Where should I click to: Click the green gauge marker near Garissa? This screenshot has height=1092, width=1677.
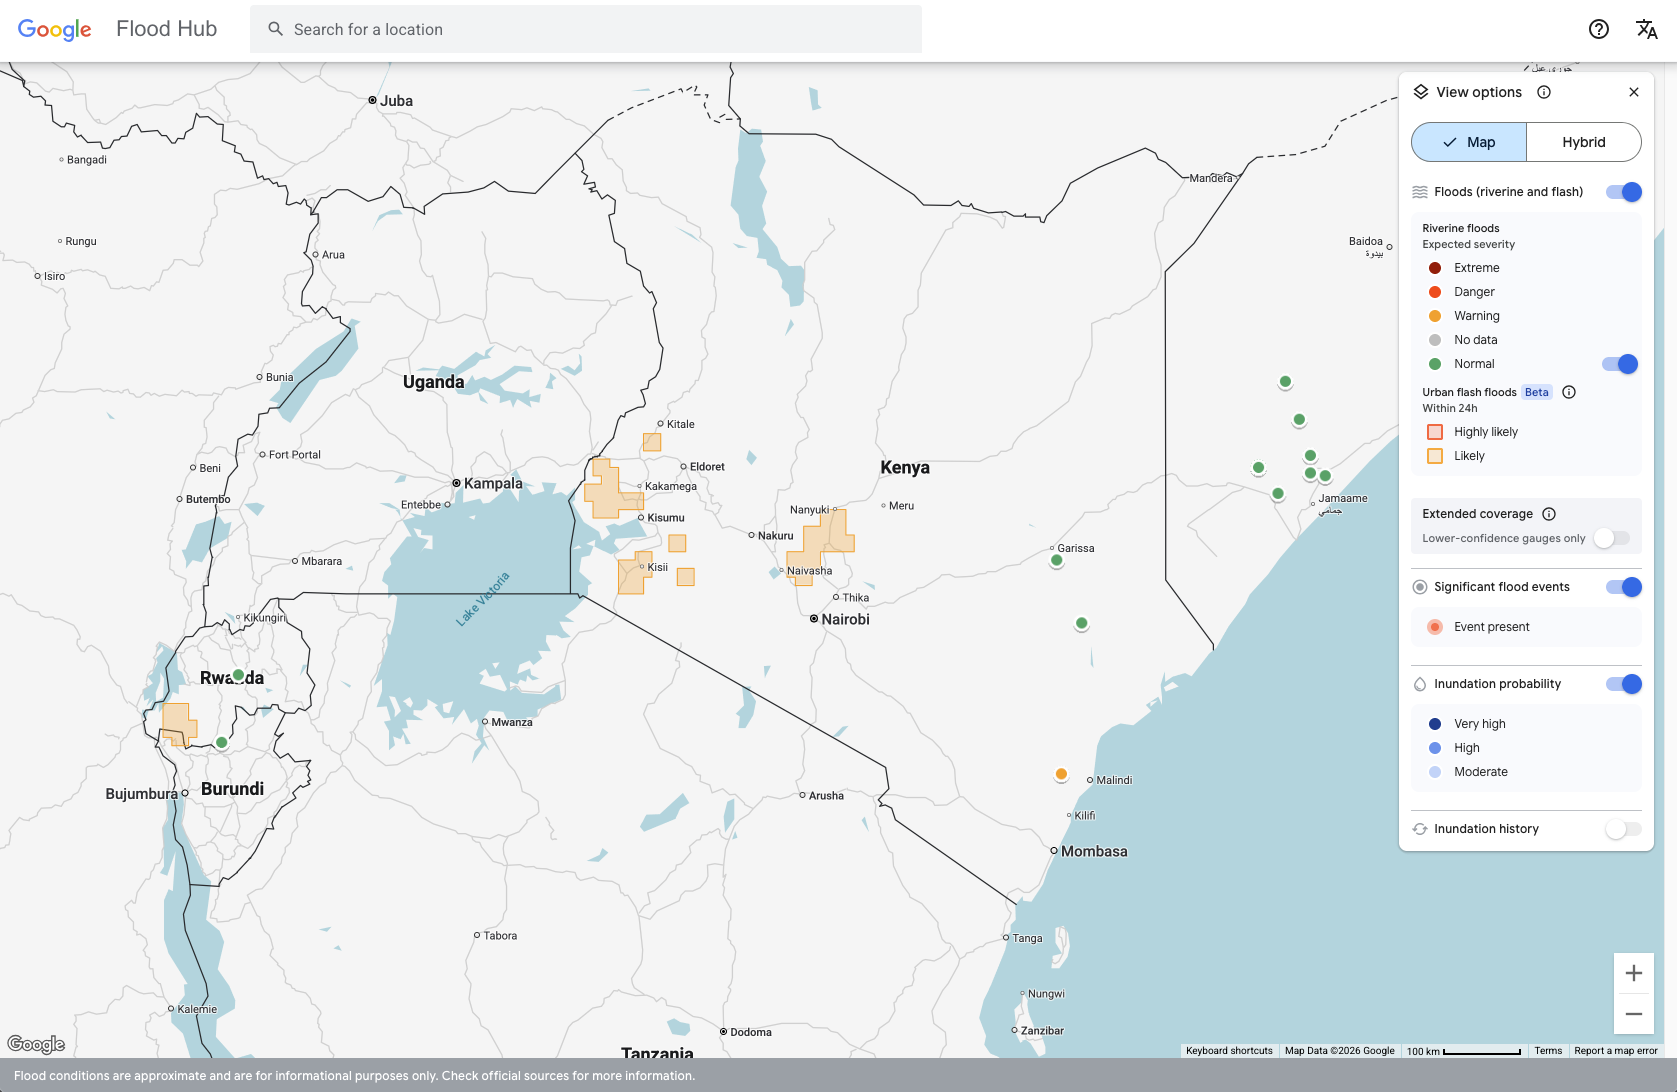pyautogui.click(x=1056, y=561)
